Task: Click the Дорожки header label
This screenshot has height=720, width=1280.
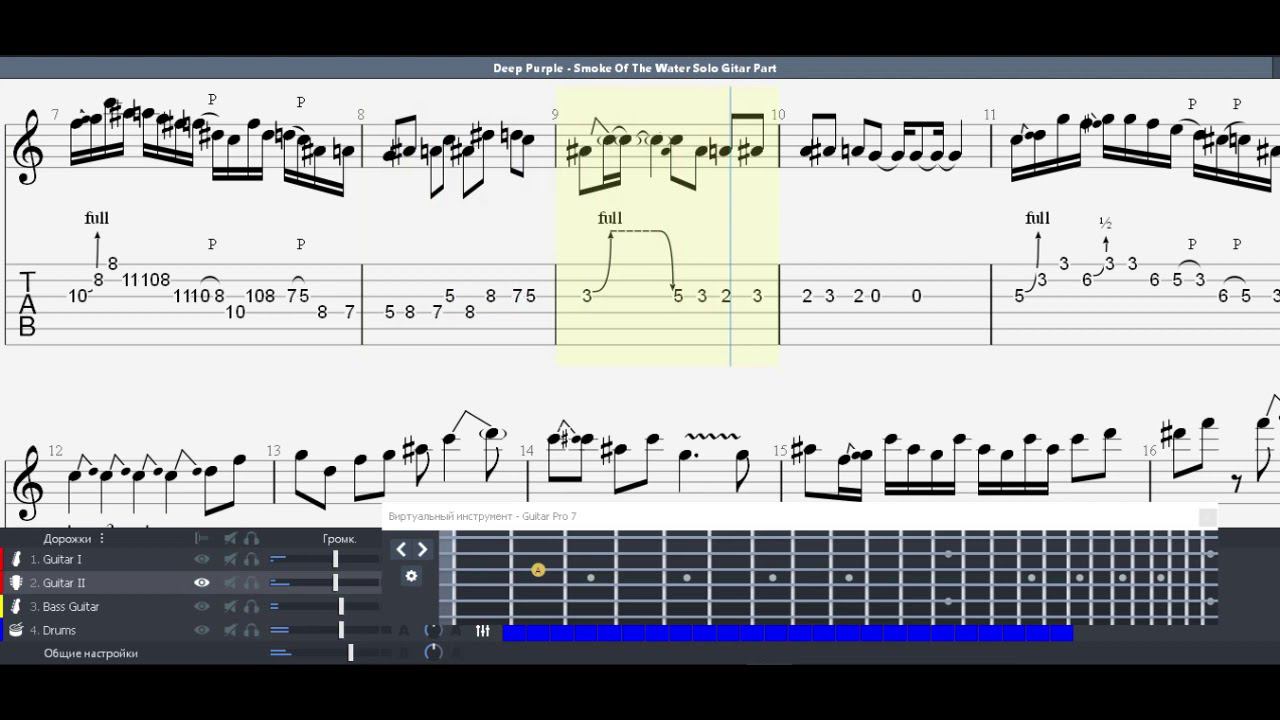Action: coord(67,538)
